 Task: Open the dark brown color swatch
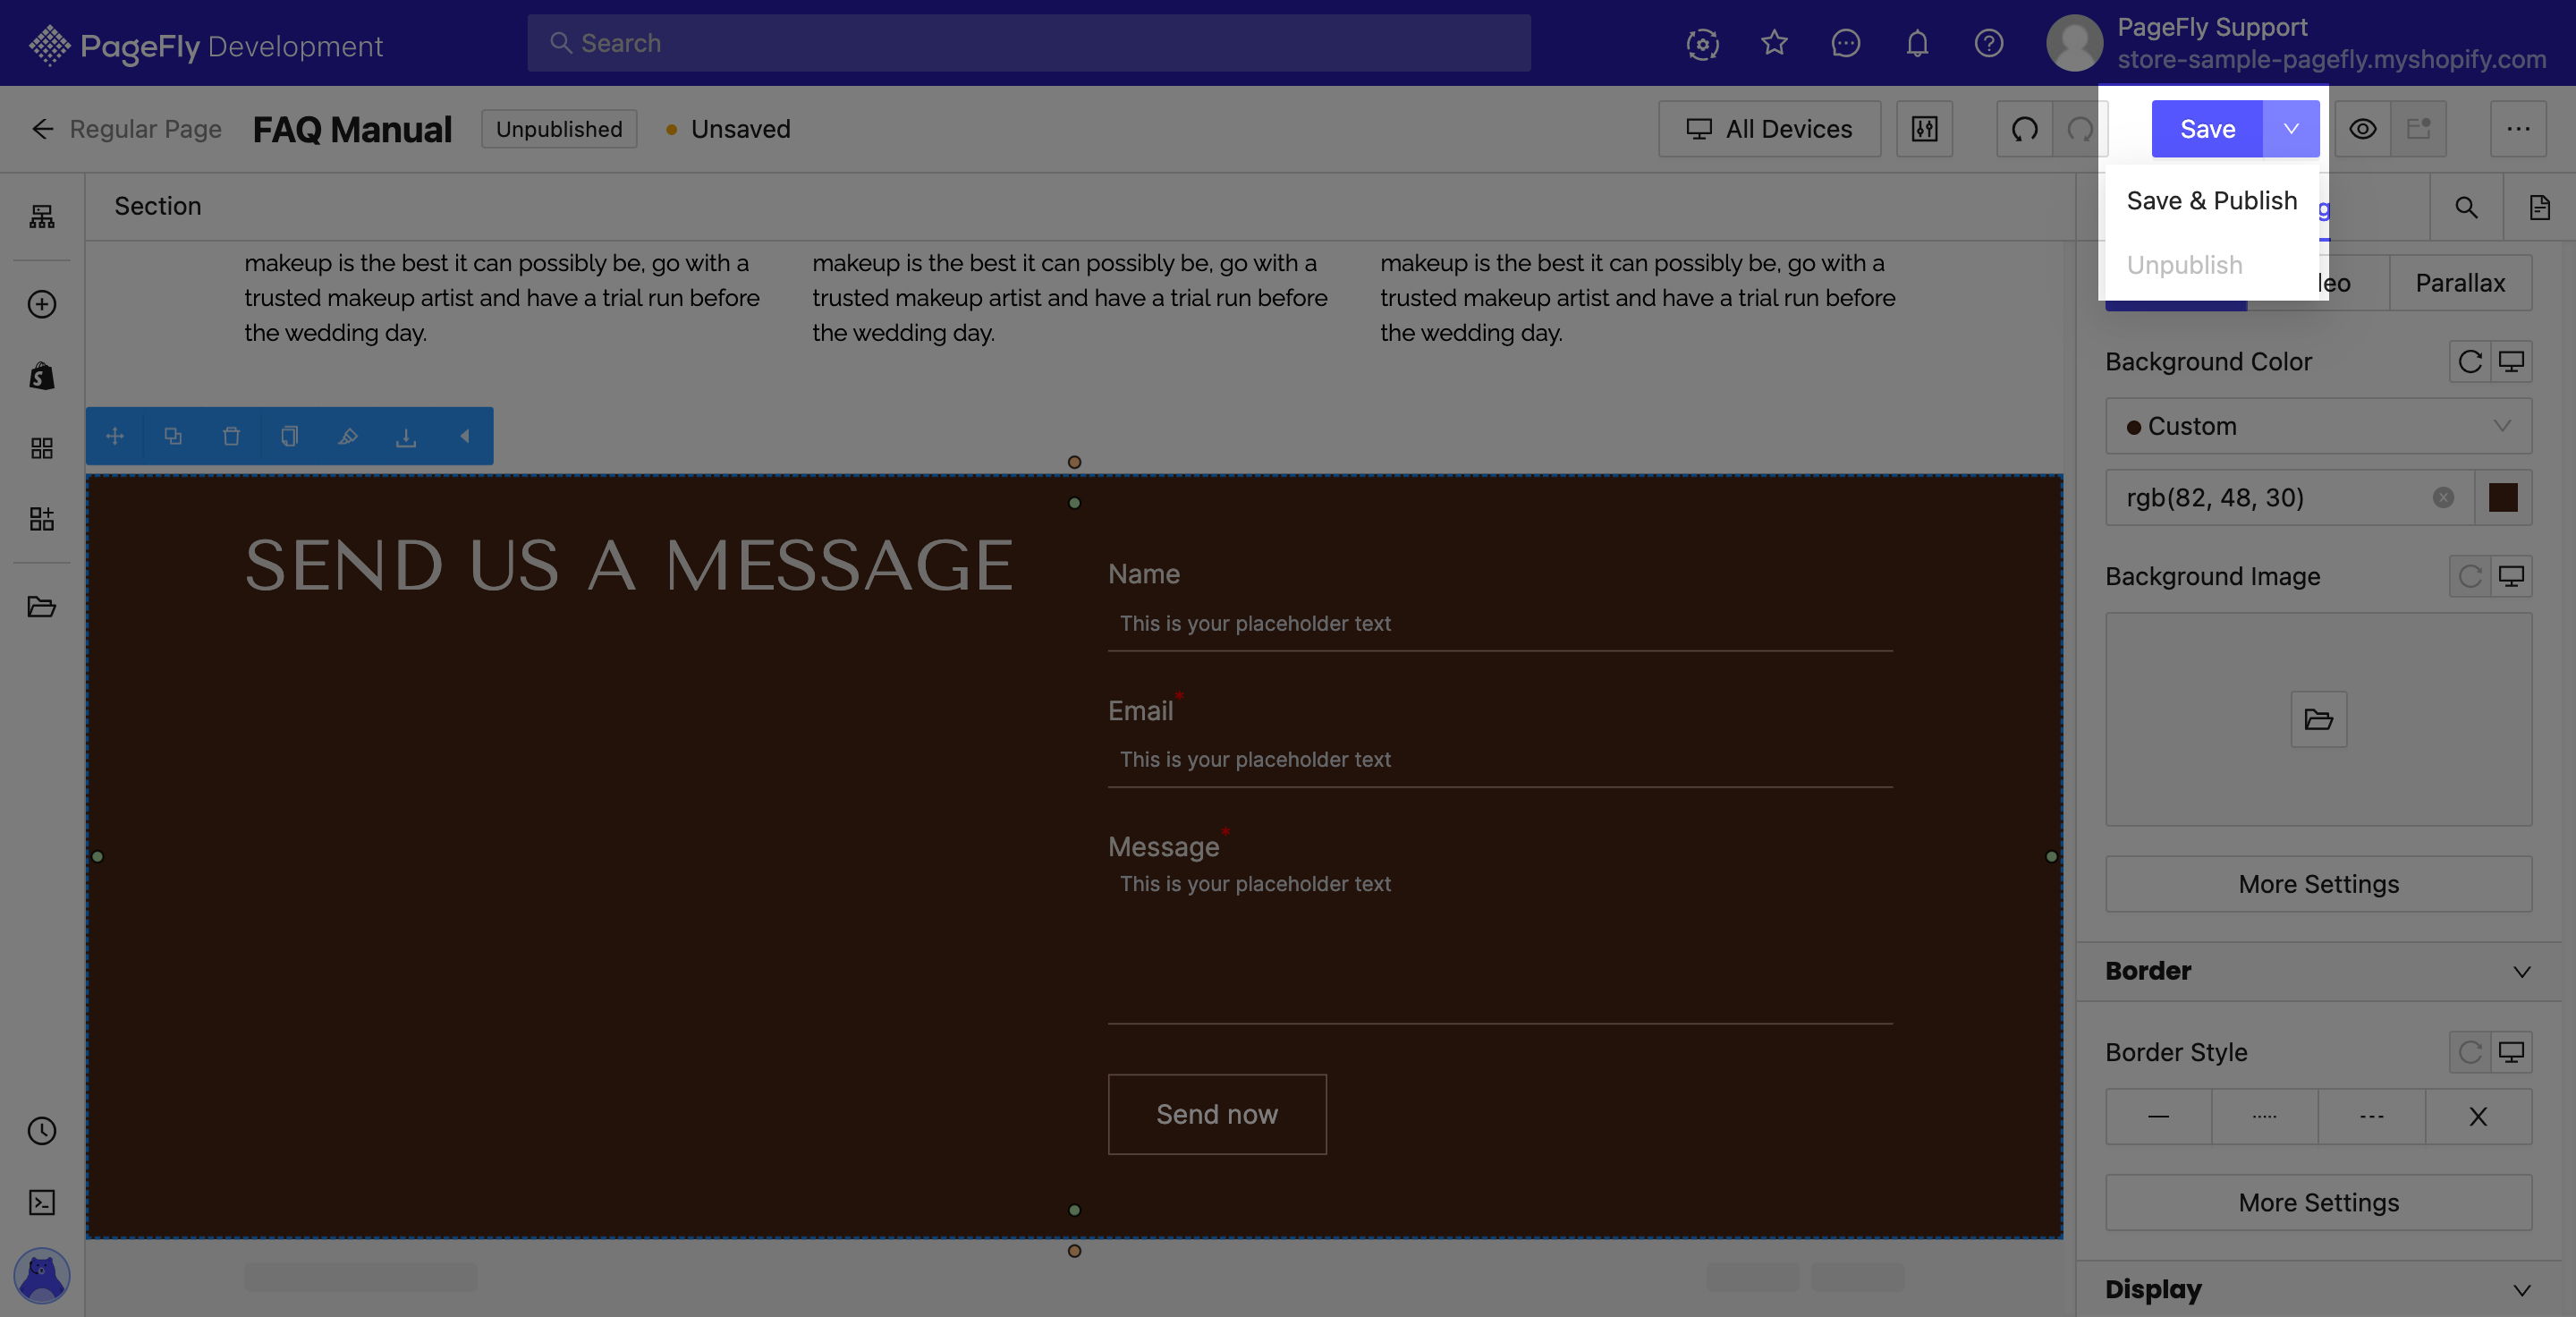click(x=2503, y=497)
